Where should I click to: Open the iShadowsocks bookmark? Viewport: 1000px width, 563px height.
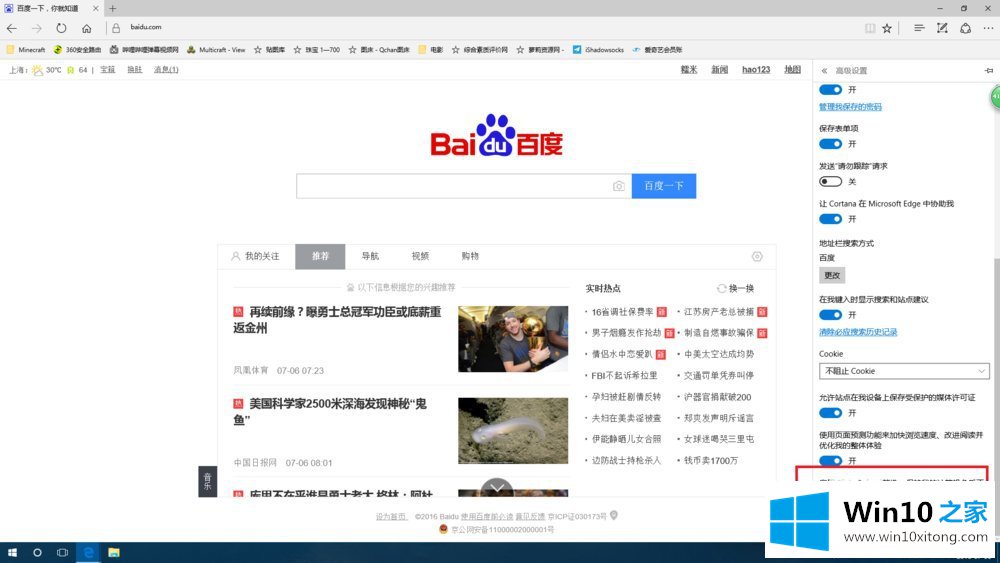point(598,50)
